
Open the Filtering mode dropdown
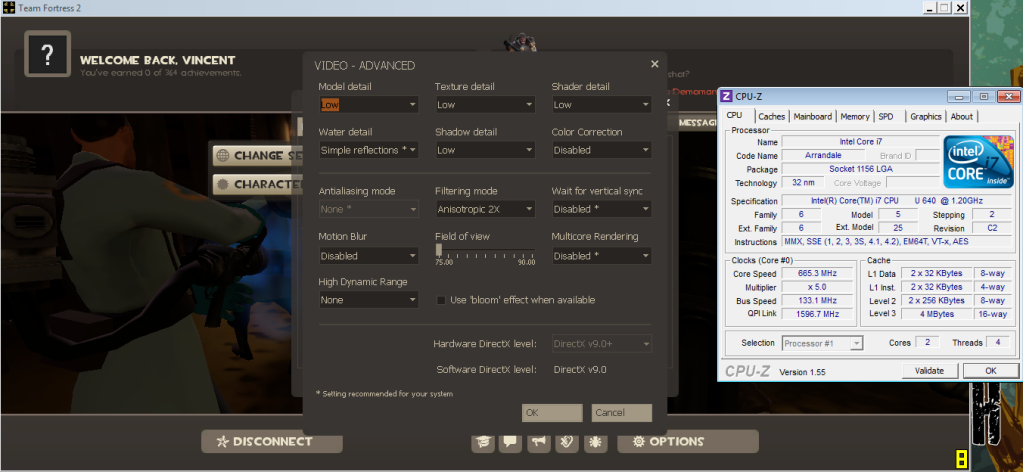coord(485,209)
